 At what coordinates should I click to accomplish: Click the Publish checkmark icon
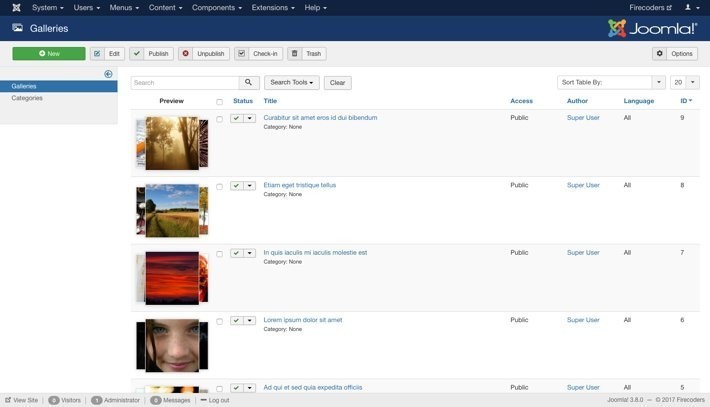pyautogui.click(x=137, y=53)
